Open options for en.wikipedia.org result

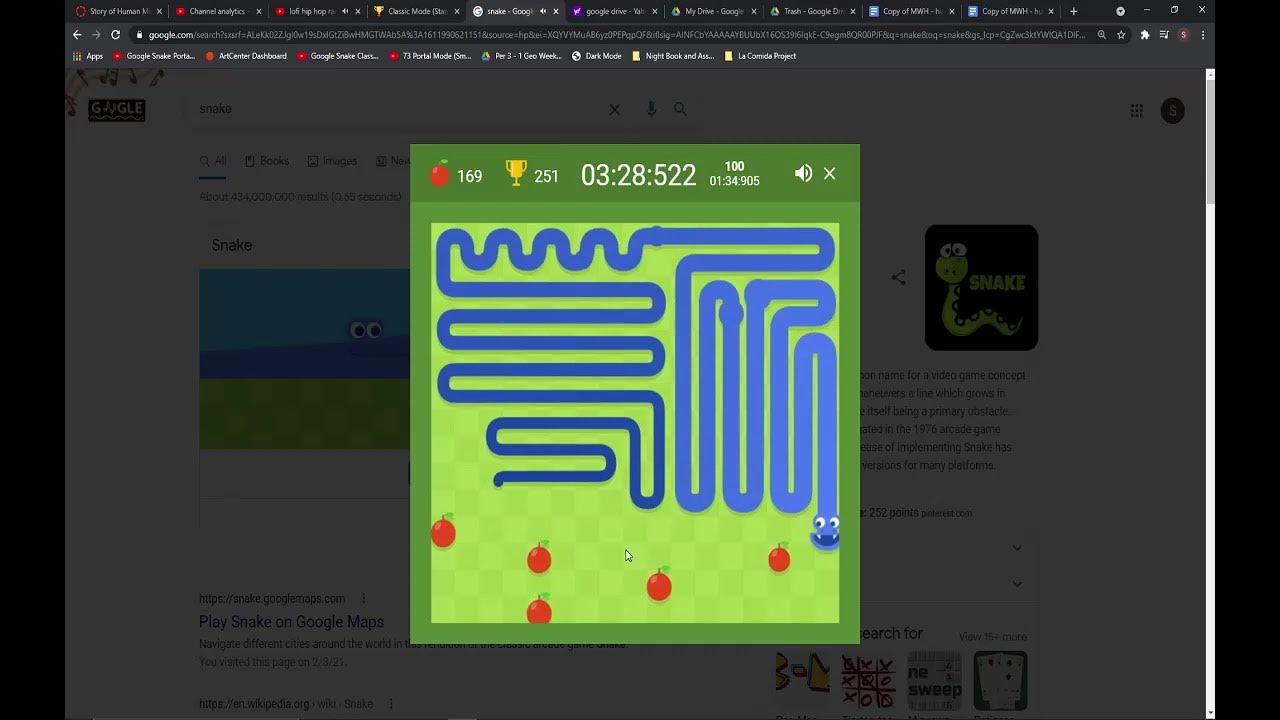[391, 704]
